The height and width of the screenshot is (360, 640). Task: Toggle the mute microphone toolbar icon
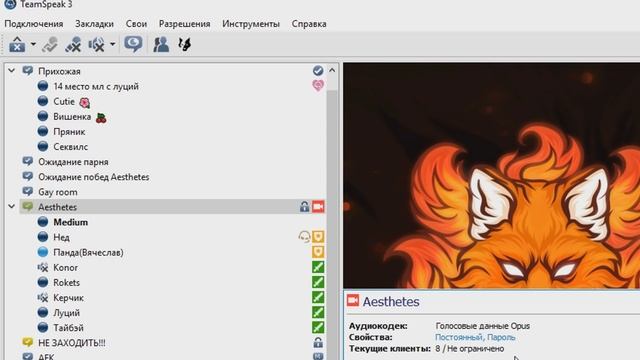click(x=73, y=44)
